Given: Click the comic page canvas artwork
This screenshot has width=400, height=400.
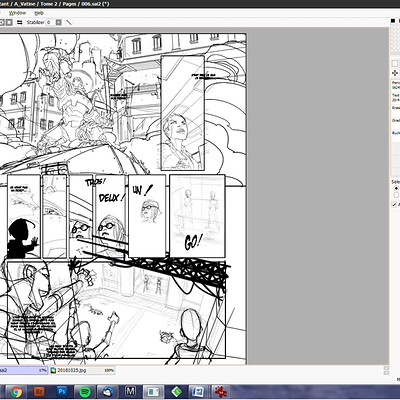Looking at the screenshot, I should pos(123,199).
